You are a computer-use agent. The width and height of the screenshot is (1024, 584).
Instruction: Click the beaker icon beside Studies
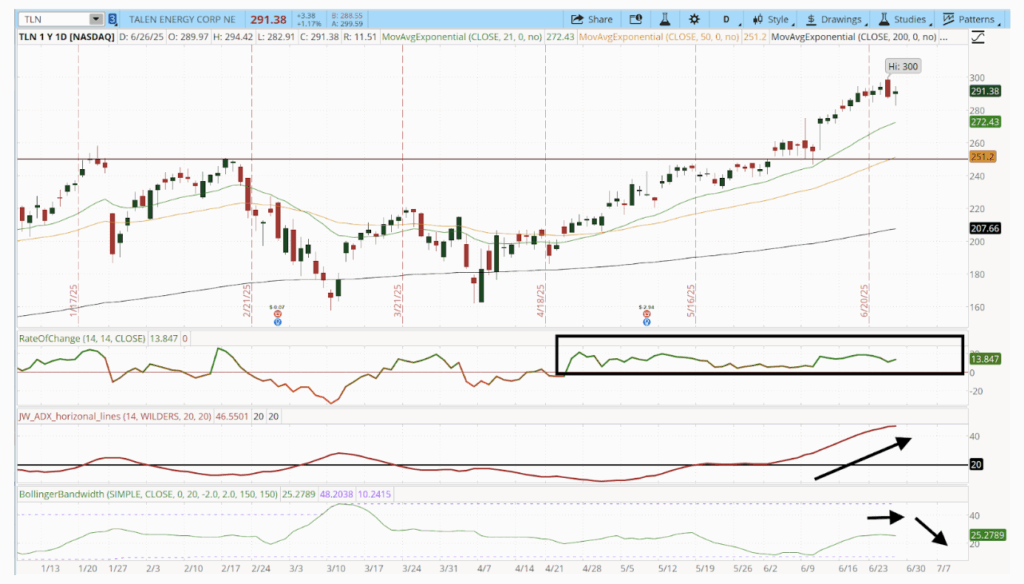tap(884, 19)
